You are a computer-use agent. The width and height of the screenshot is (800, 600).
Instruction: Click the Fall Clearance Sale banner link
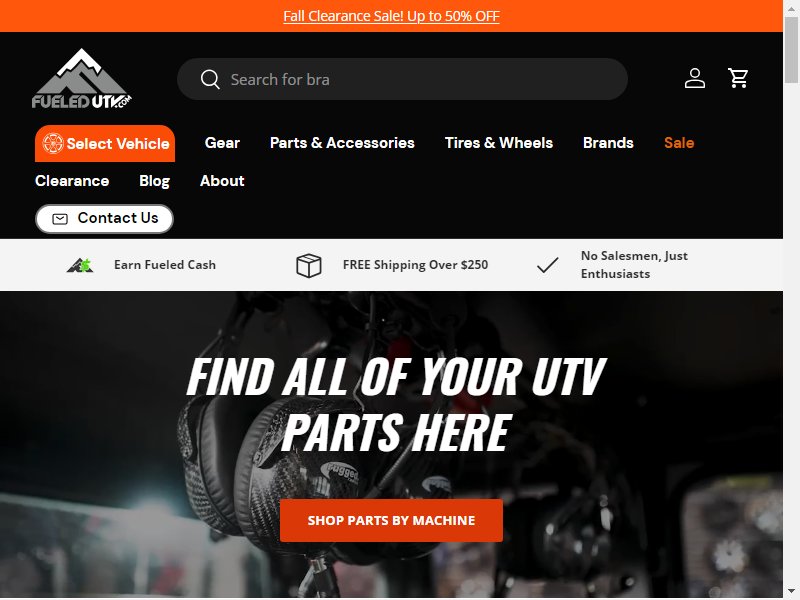point(391,16)
